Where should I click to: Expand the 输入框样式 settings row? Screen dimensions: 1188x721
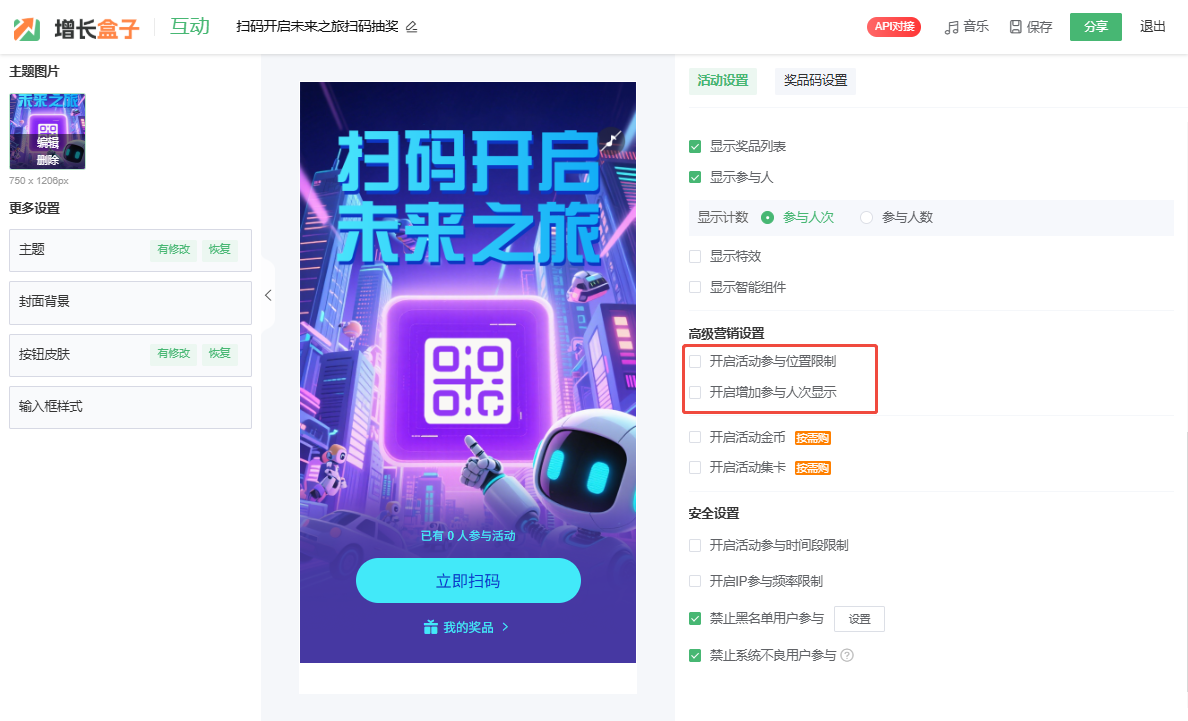tap(130, 407)
